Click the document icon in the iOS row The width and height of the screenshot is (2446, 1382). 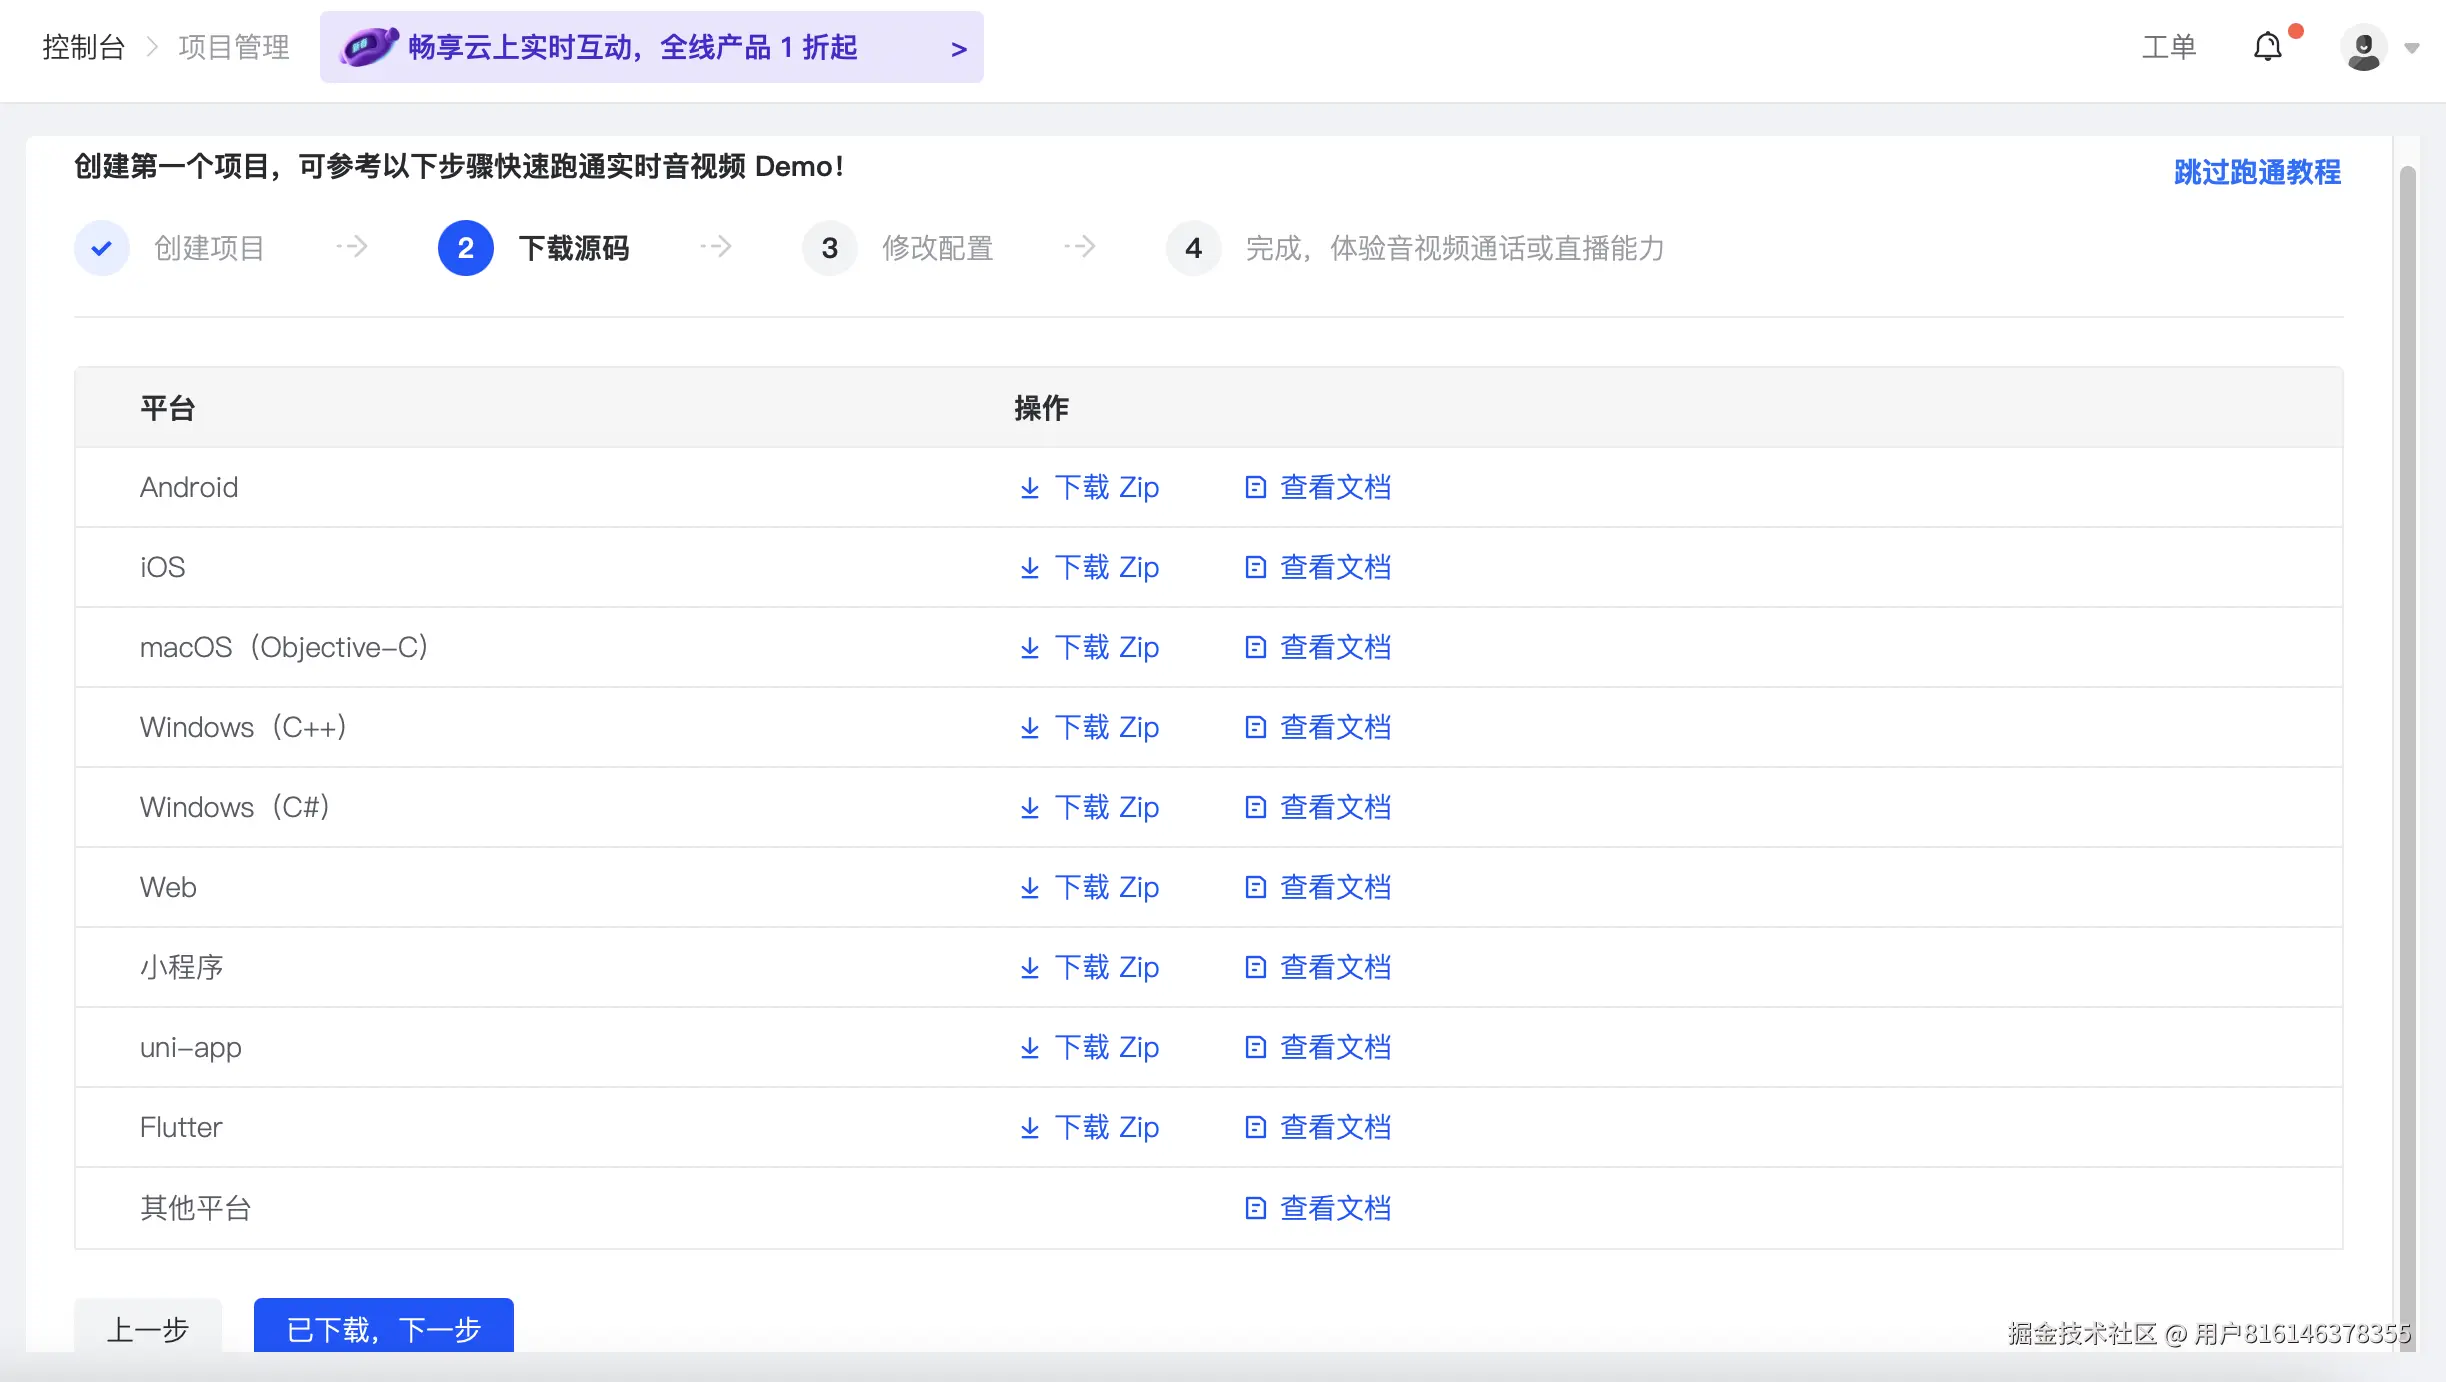point(1255,568)
